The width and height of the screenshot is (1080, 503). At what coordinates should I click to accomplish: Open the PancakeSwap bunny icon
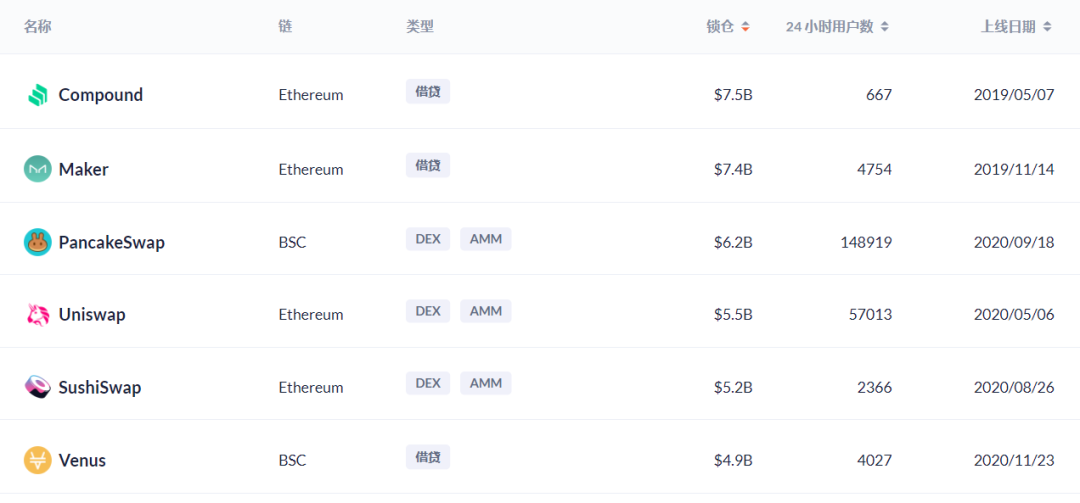tap(37, 242)
